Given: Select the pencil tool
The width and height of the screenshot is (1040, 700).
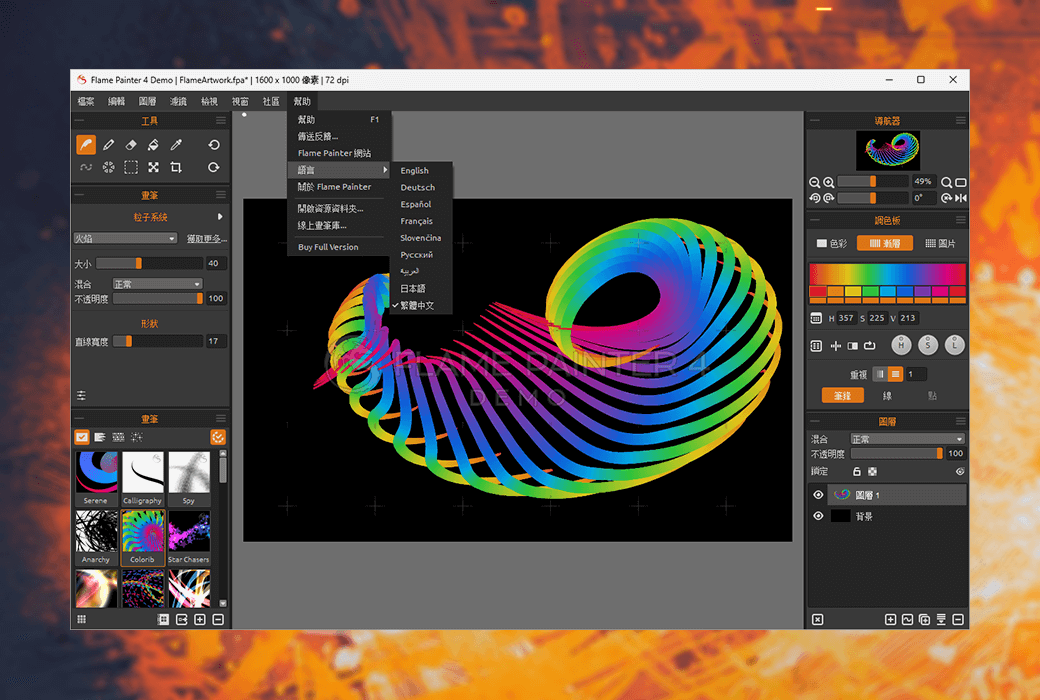Looking at the screenshot, I should tap(109, 145).
